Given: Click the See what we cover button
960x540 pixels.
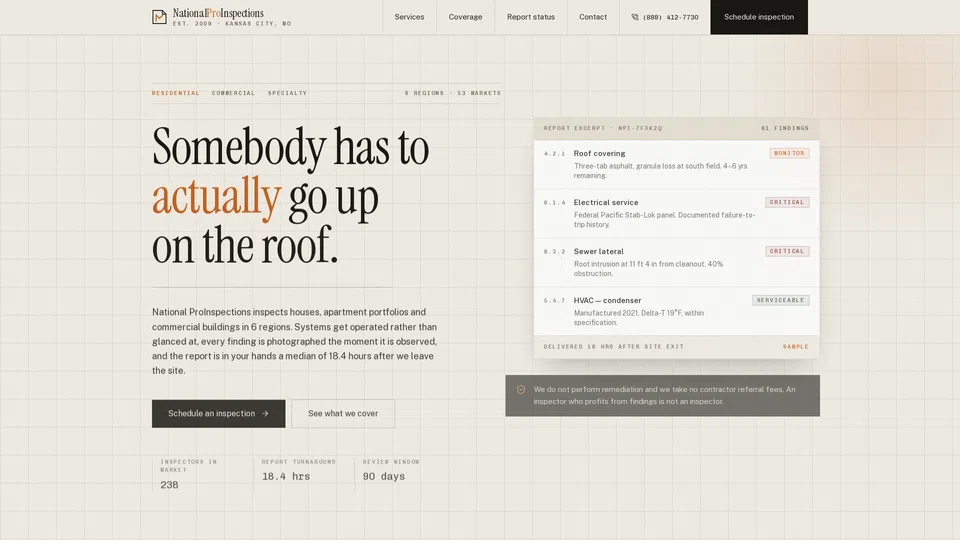Looking at the screenshot, I should 343,414.
